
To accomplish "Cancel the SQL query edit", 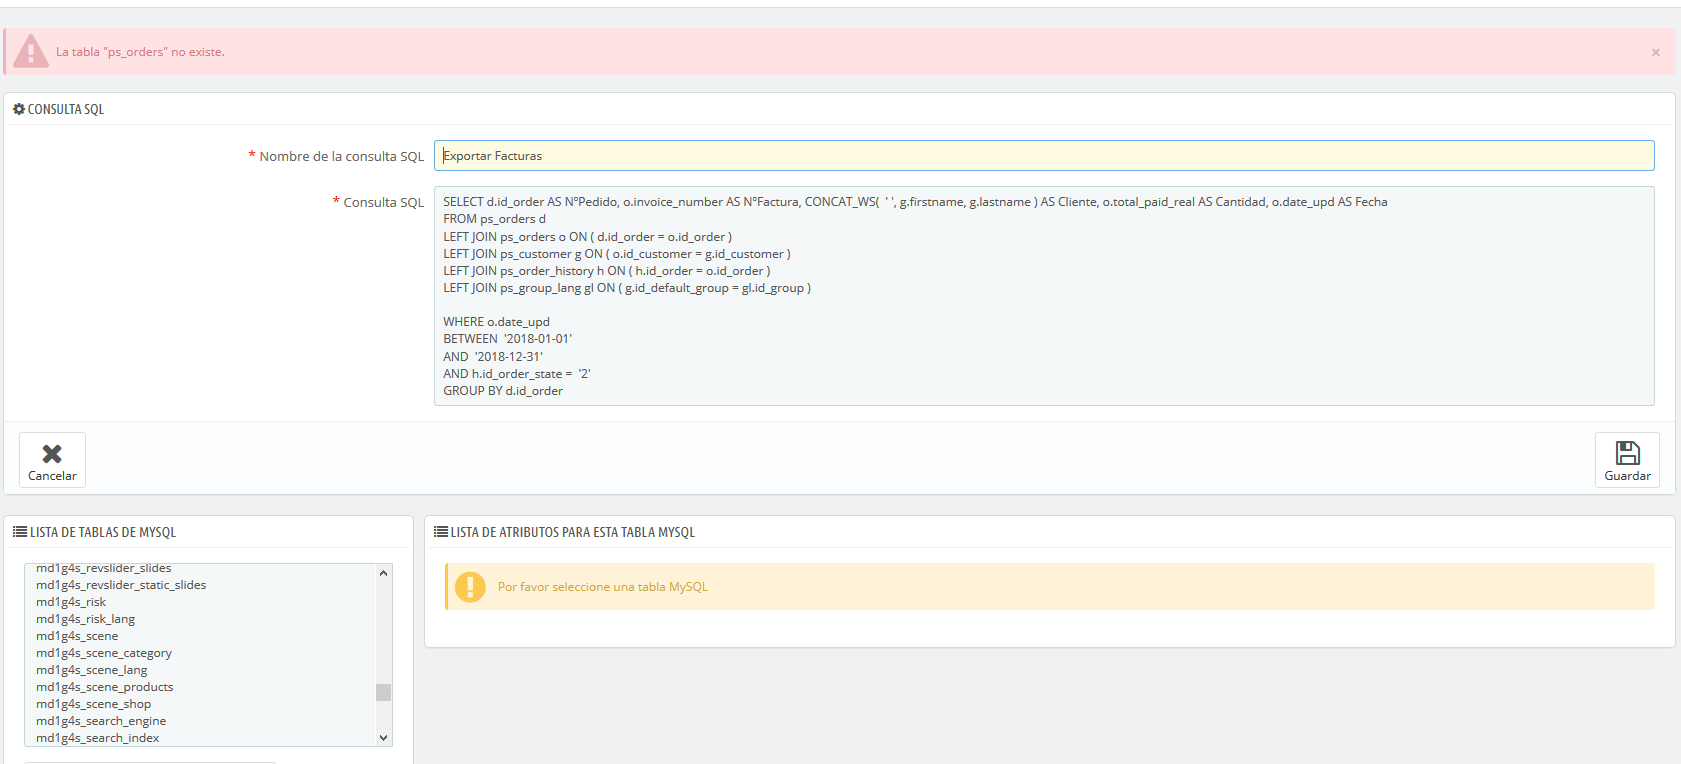I will (52, 460).
